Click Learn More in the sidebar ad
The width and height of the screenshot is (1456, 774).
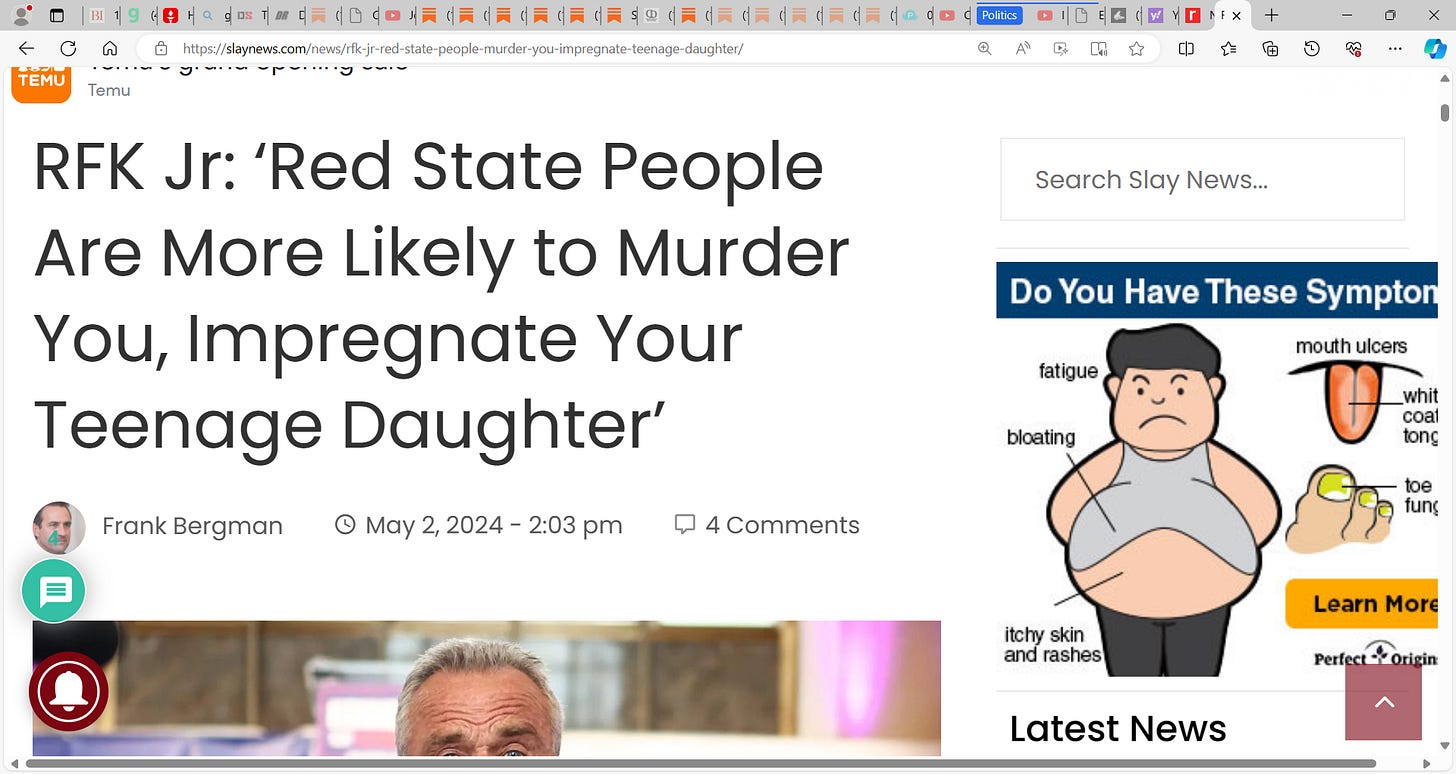pyautogui.click(x=1362, y=603)
